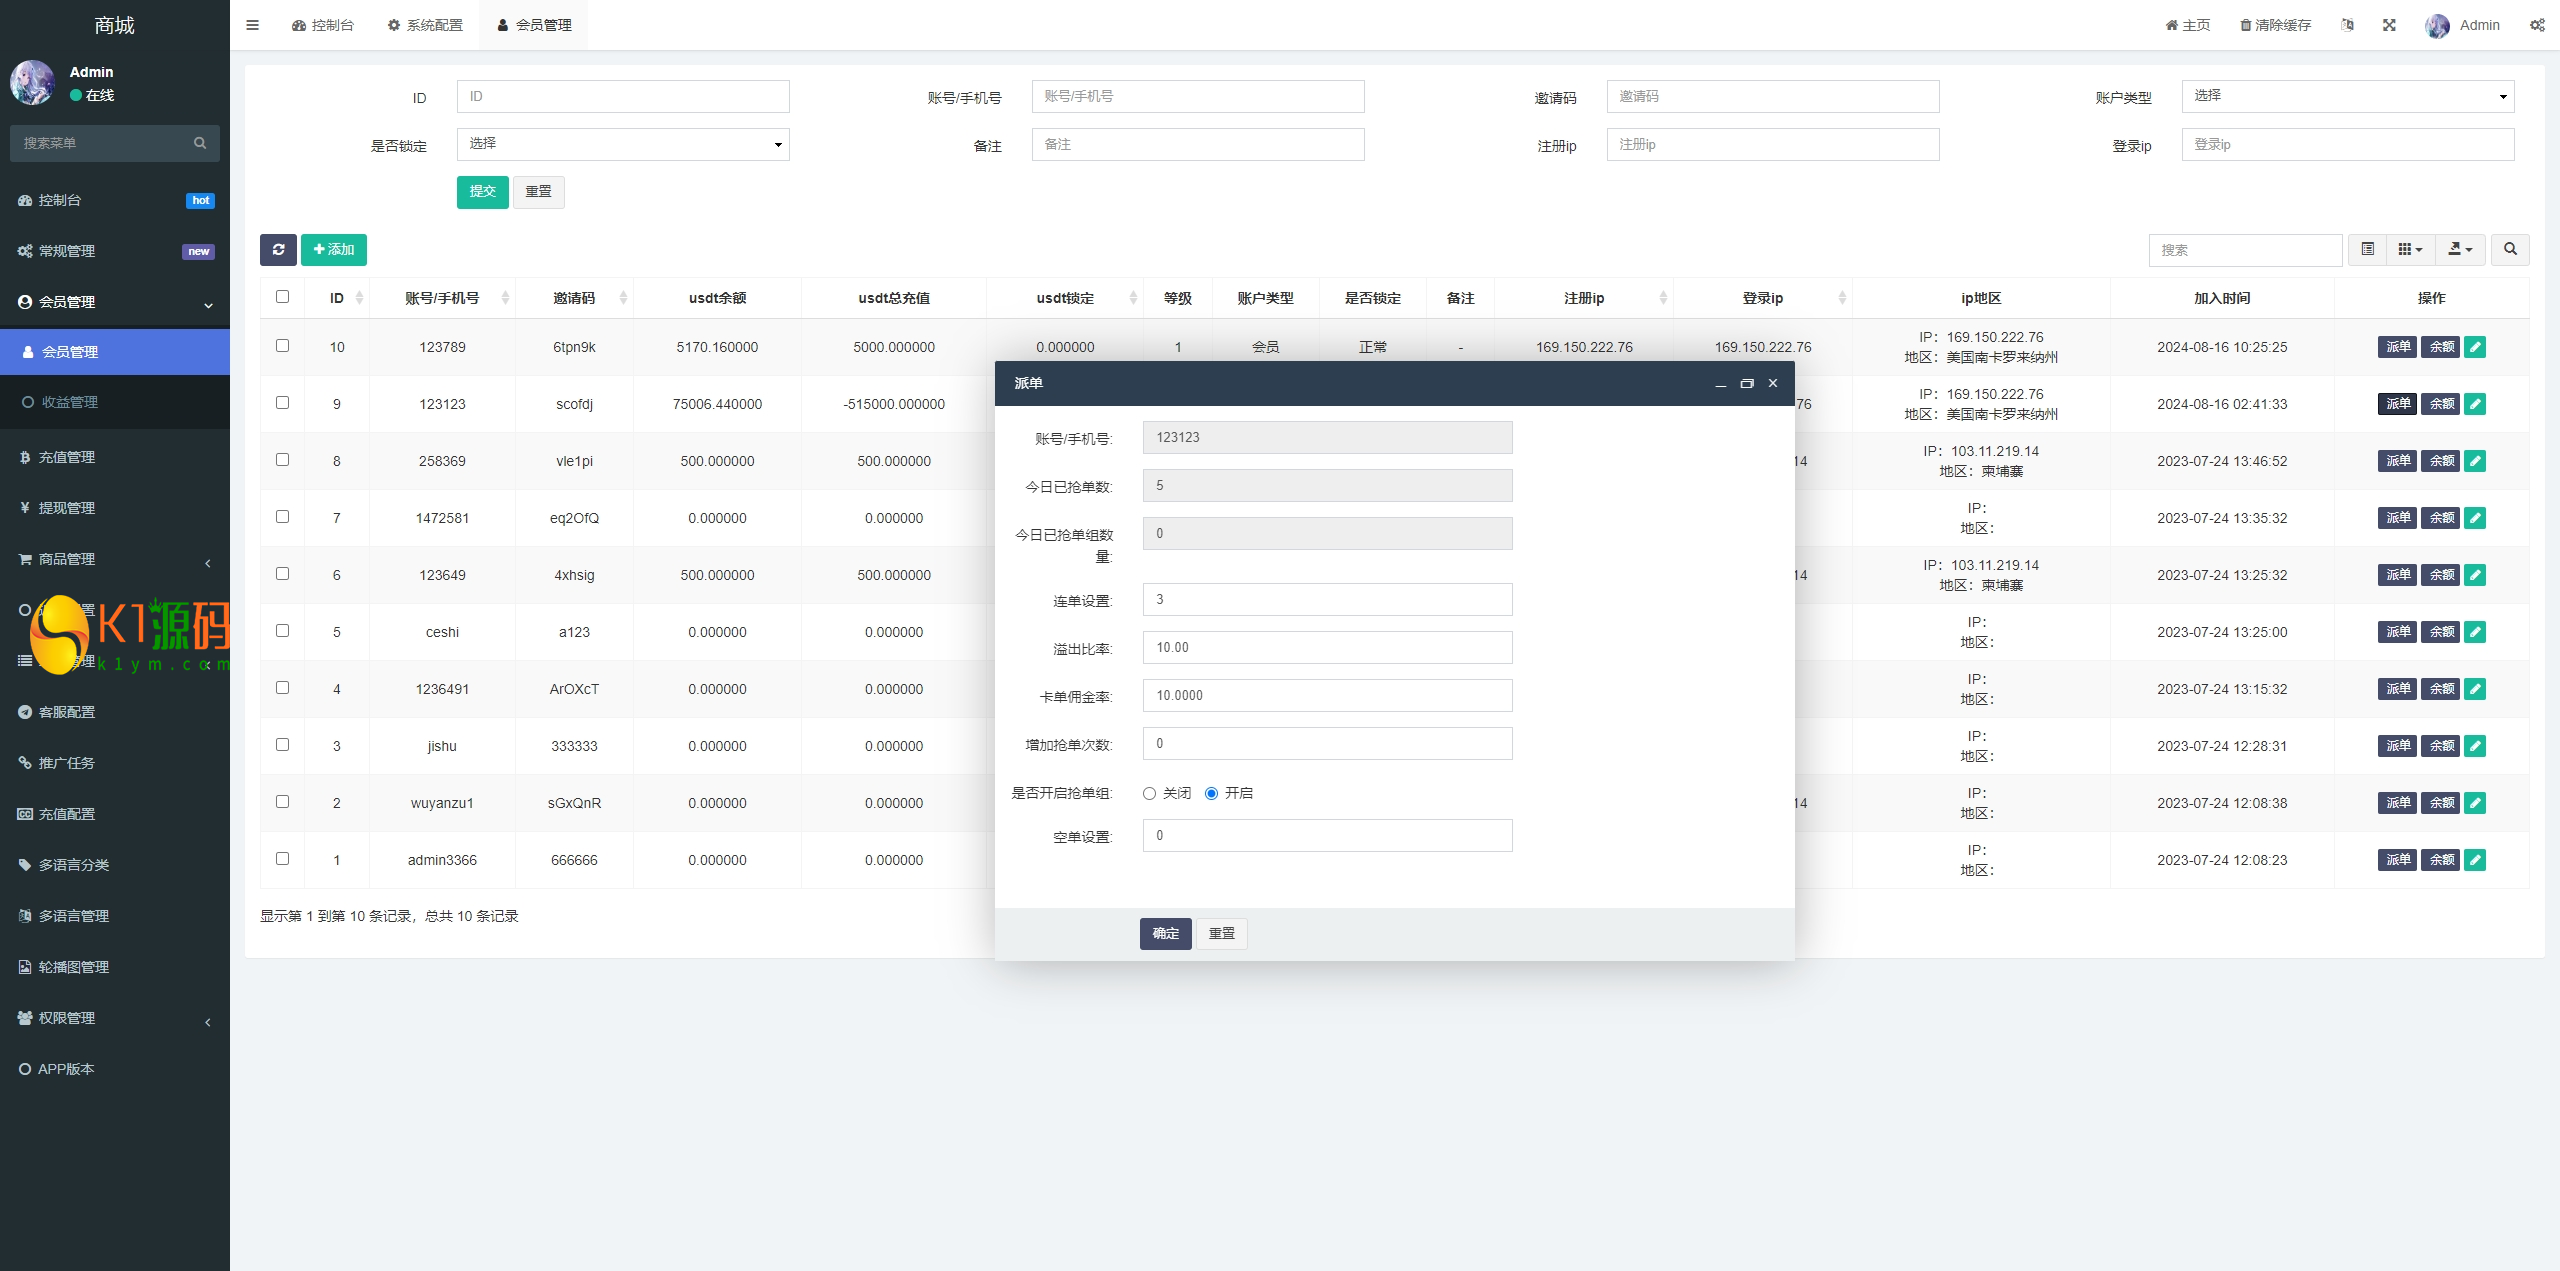The height and width of the screenshot is (1271, 2560).
Task: Click the magnifier search icon beside table toolbar
Action: tap(2510, 250)
